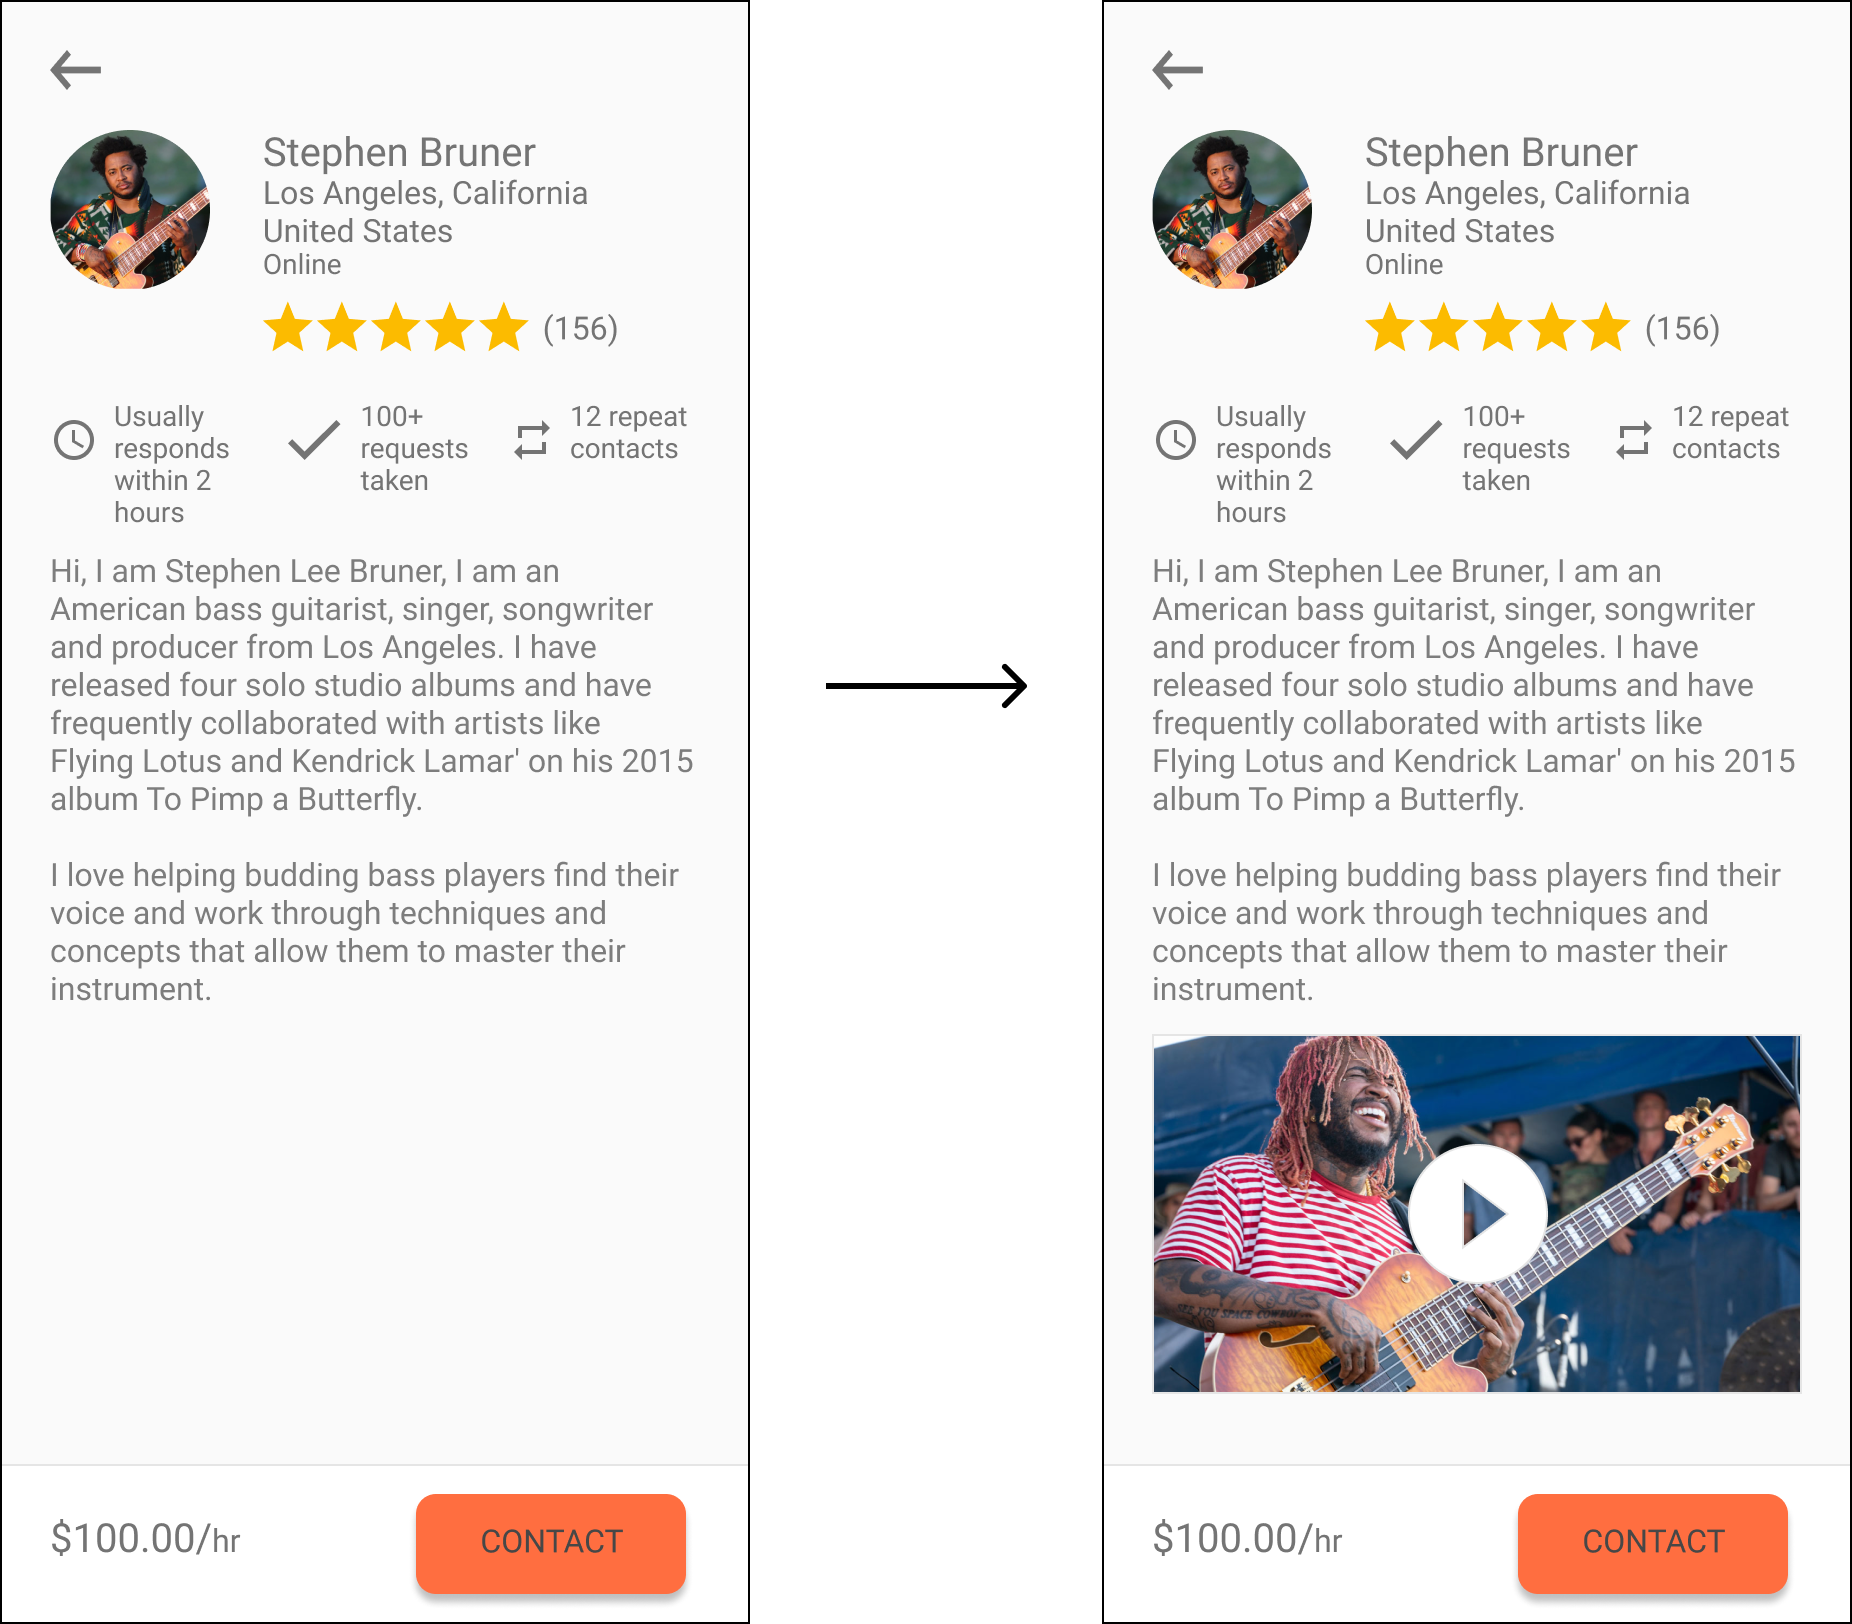Open (156) reviews count on left screen

[581, 328]
